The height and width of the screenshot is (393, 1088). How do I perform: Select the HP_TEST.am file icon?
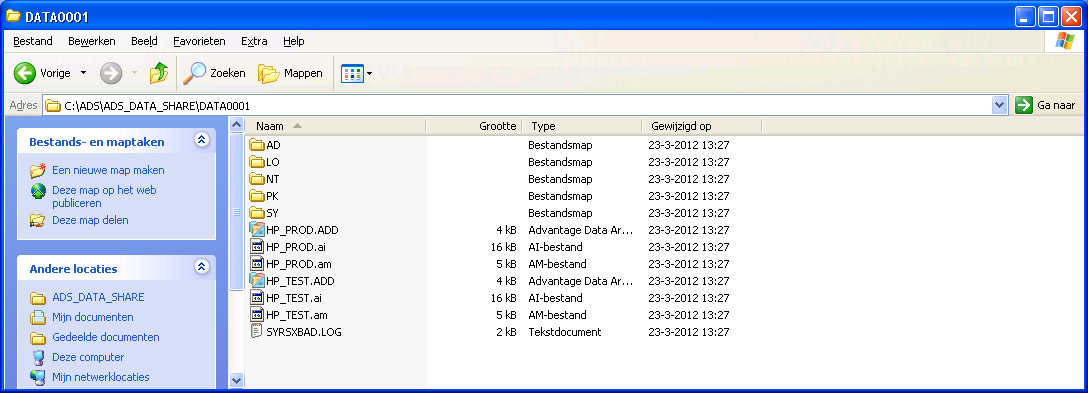257,315
